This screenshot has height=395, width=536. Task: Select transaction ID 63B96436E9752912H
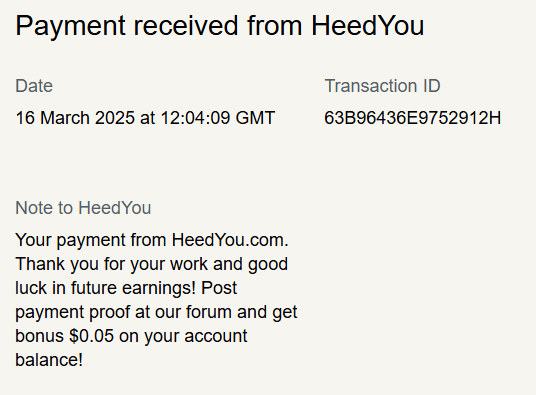(413, 118)
